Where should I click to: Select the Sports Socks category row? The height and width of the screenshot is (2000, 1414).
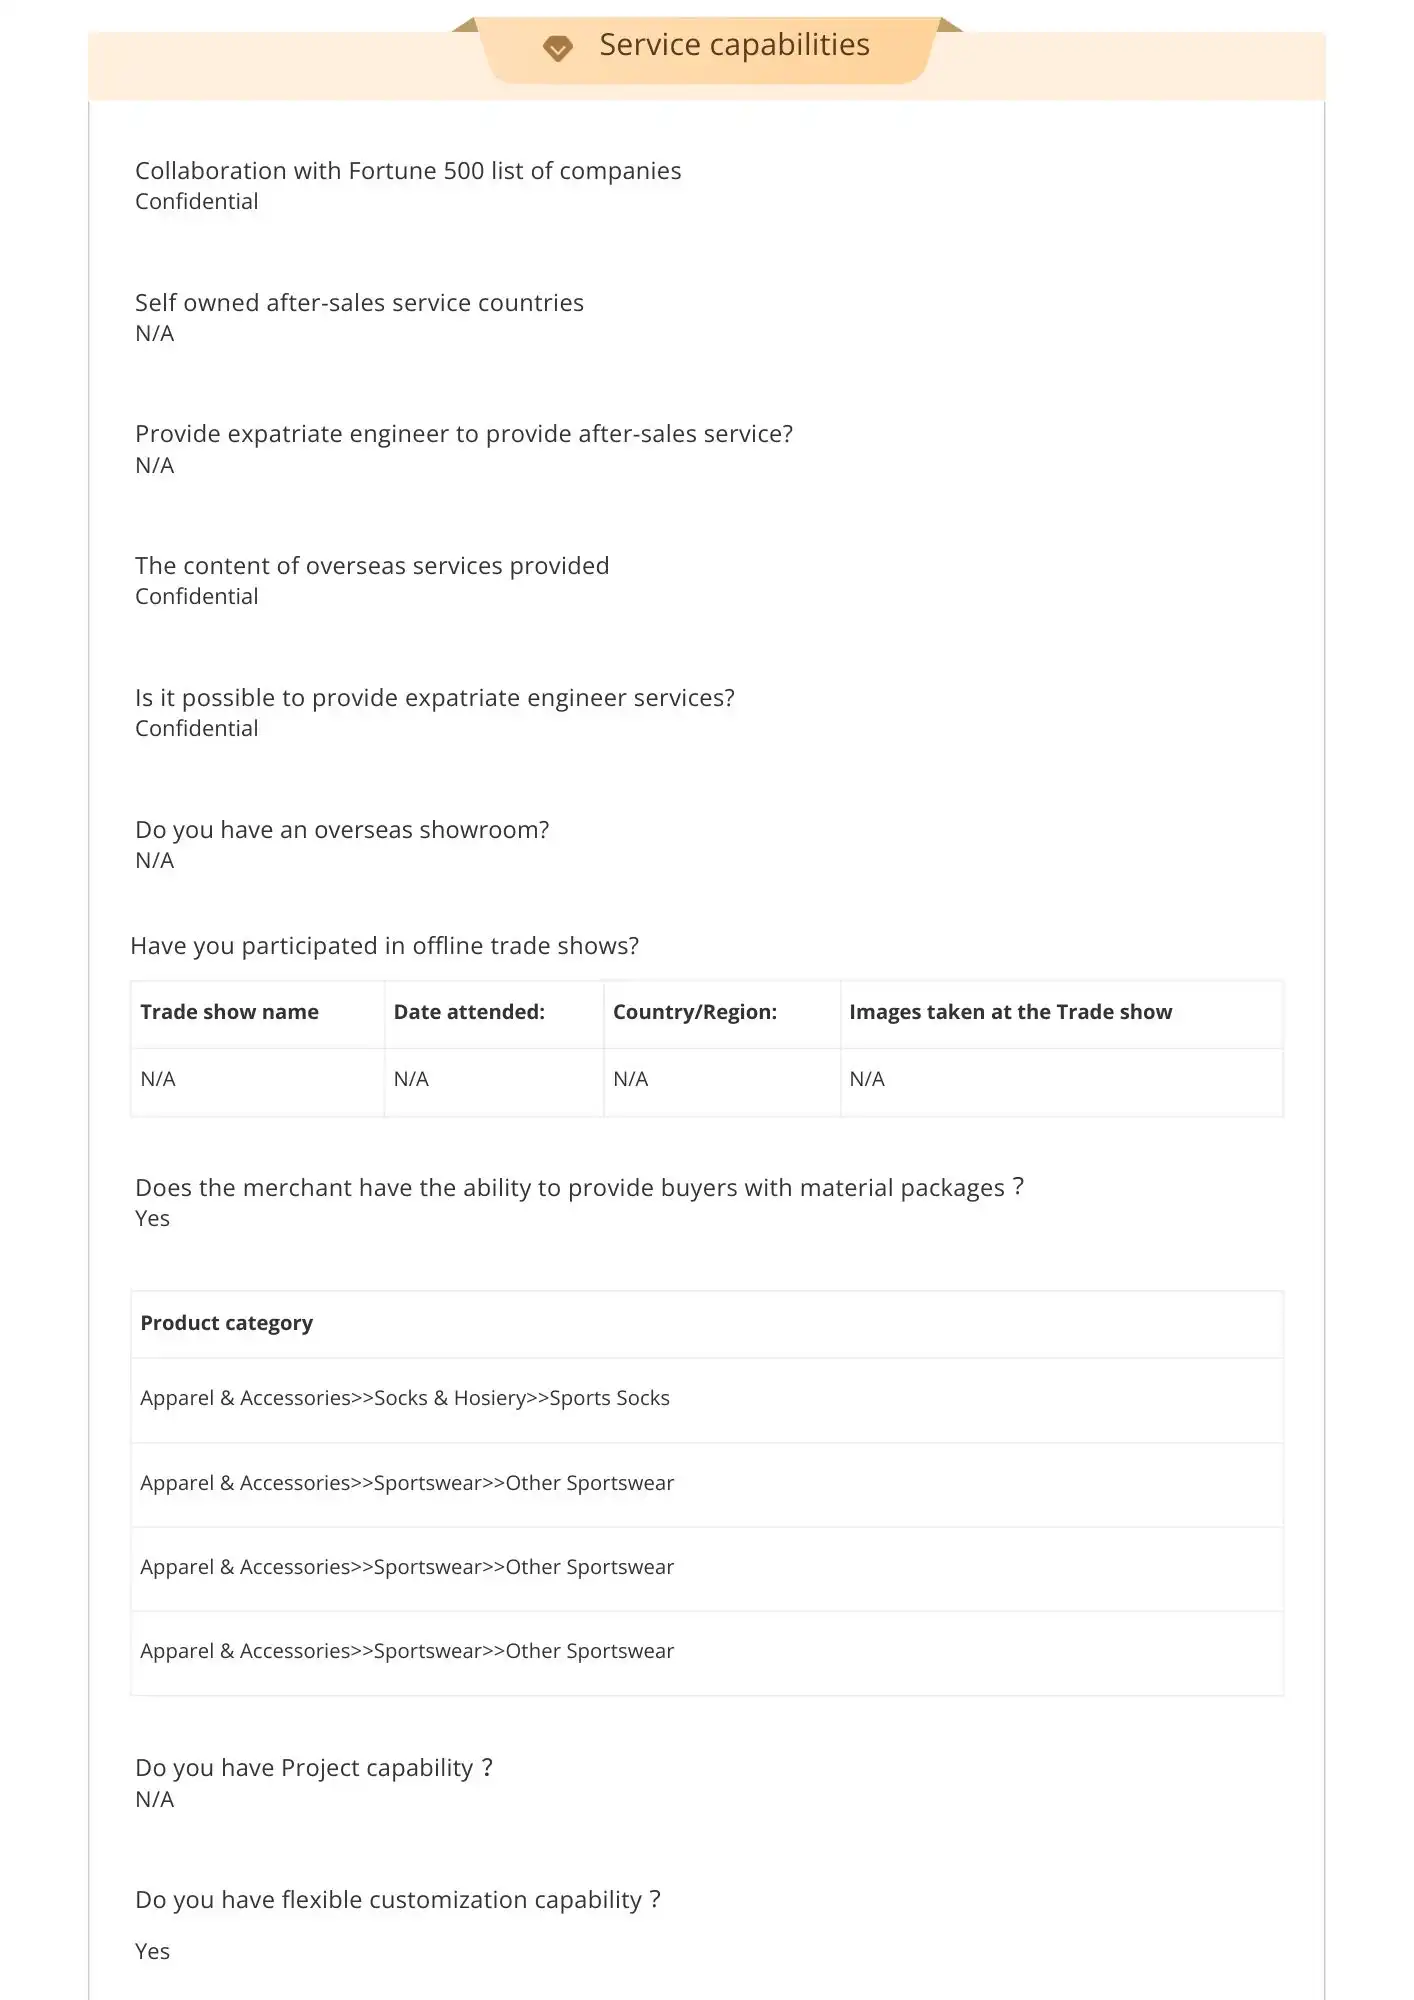(405, 1398)
